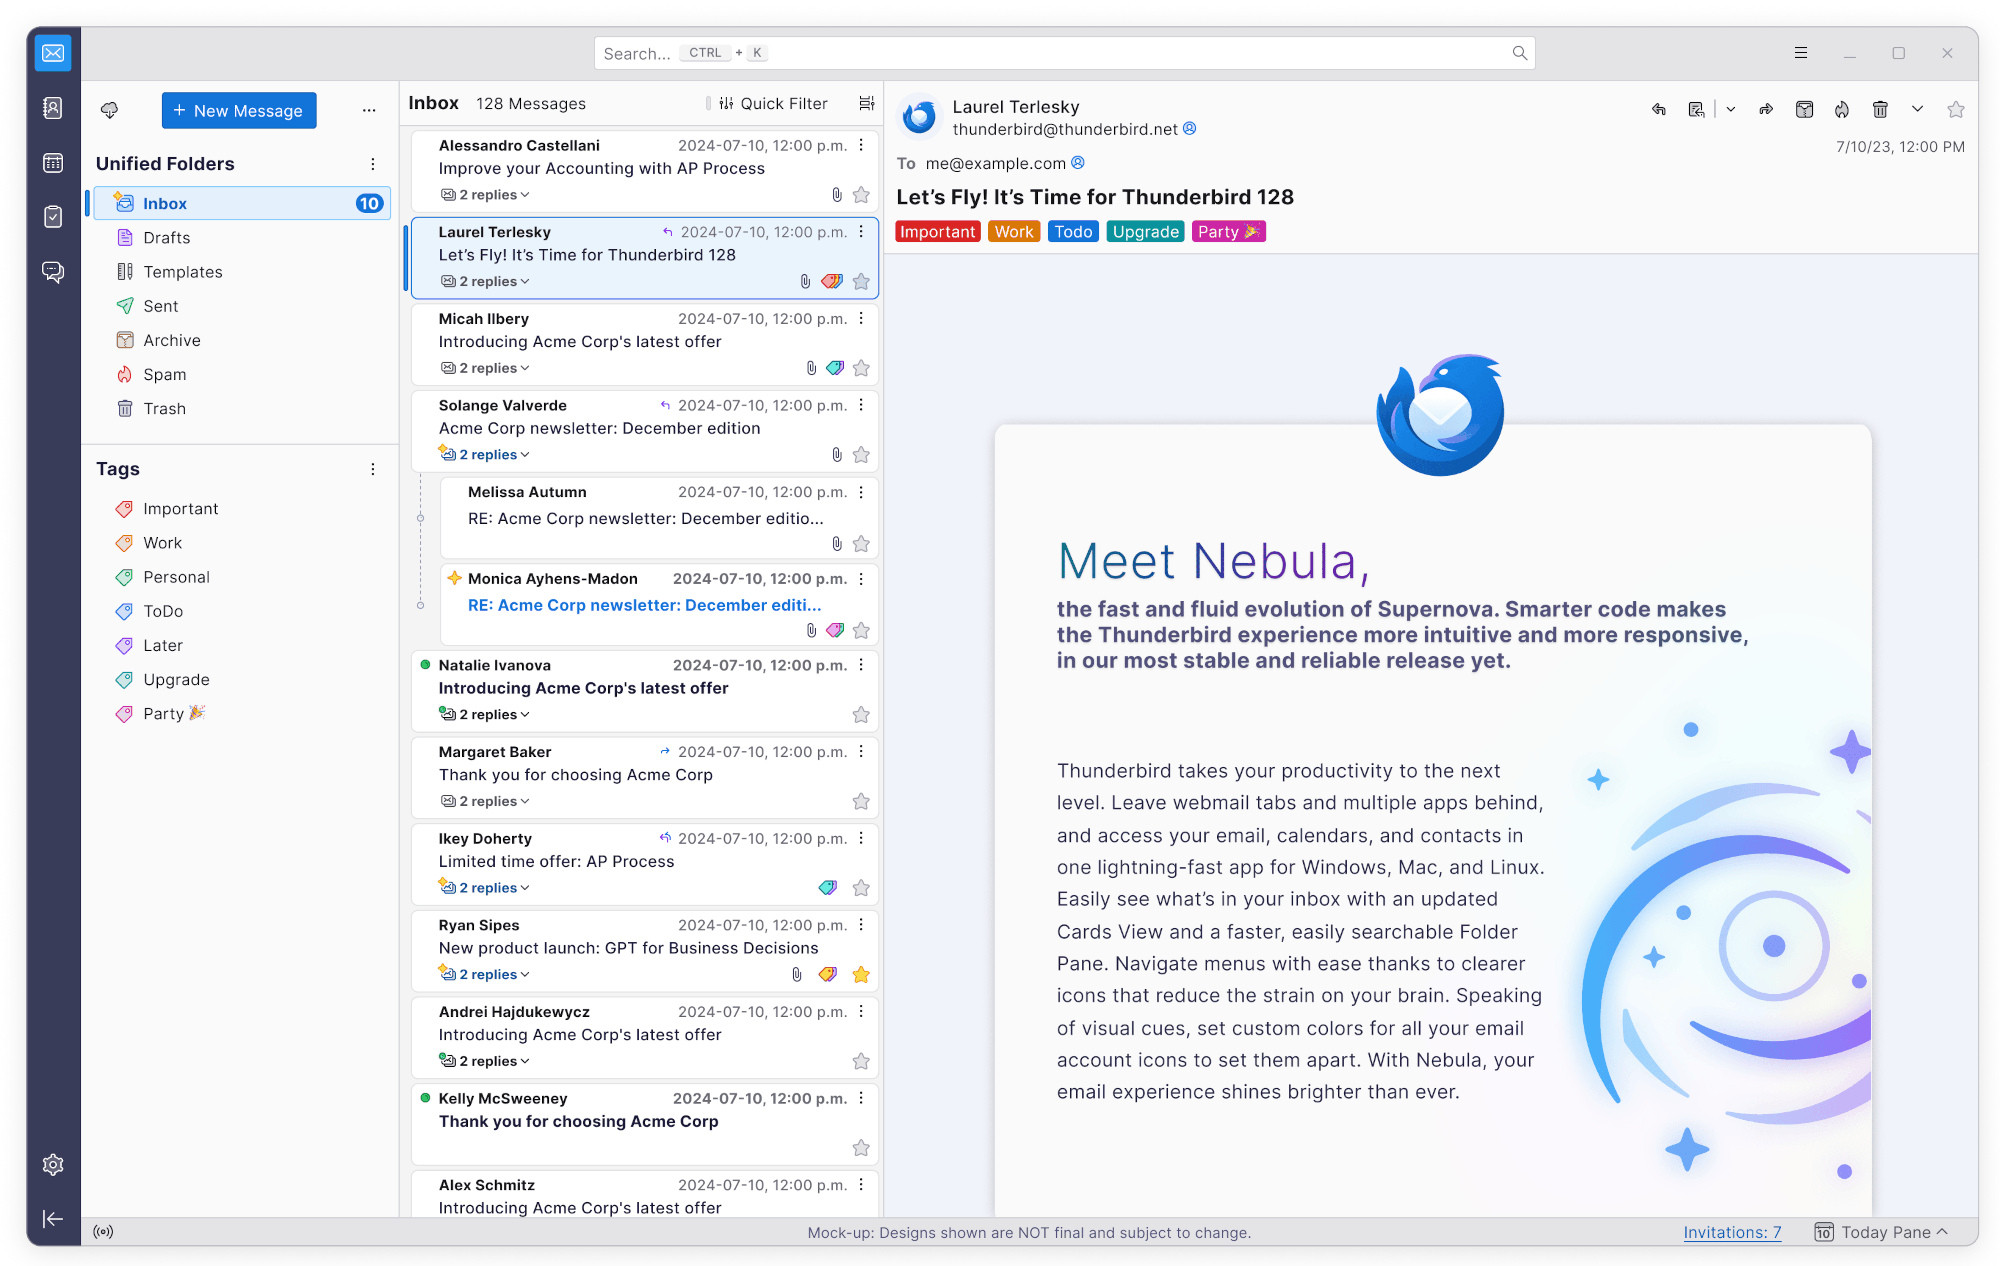Click the Upgrade tag on open email
Screen dimensions: 2000x1266
1146,230
